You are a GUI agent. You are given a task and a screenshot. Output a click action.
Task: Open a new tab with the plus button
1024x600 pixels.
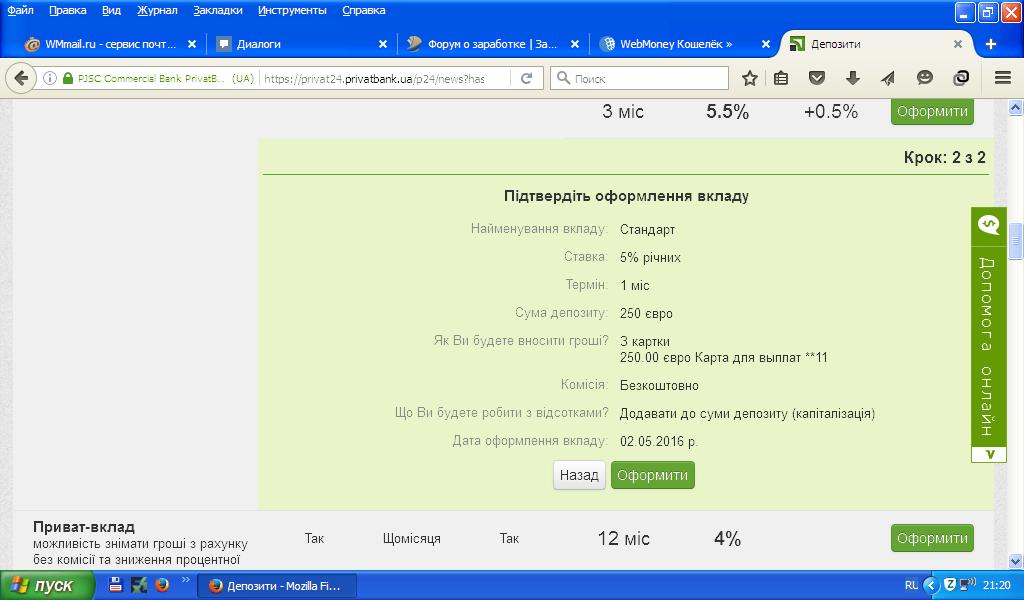991,44
